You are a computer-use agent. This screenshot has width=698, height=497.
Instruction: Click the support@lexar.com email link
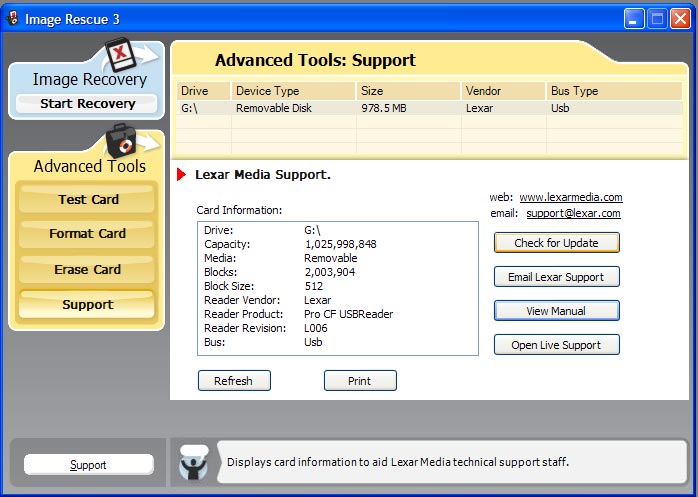pyautogui.click(x=573, y=213)
